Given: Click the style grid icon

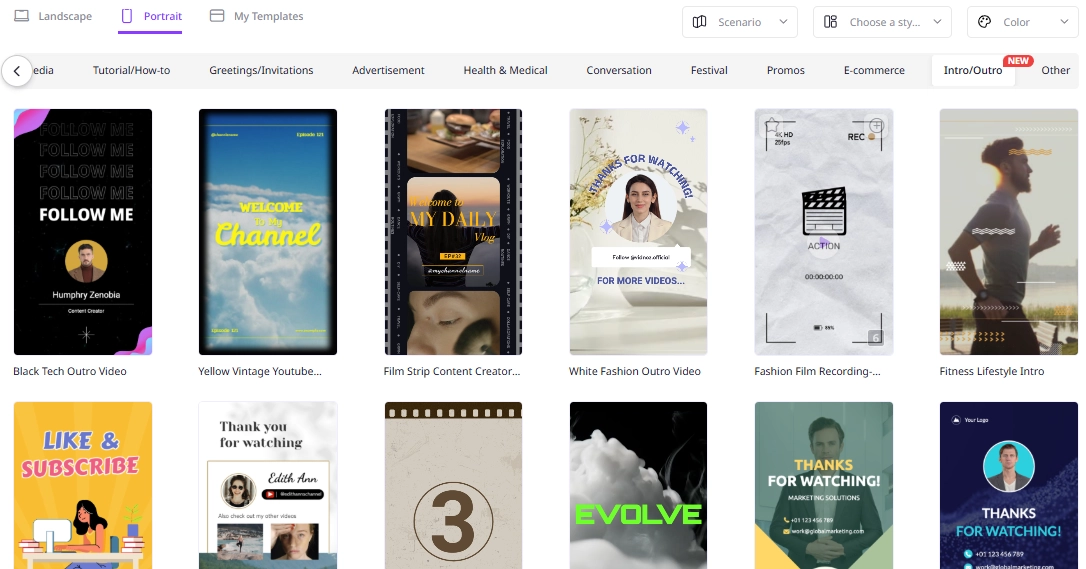Looking at the screenshot, I should click(x=831, y=22).
